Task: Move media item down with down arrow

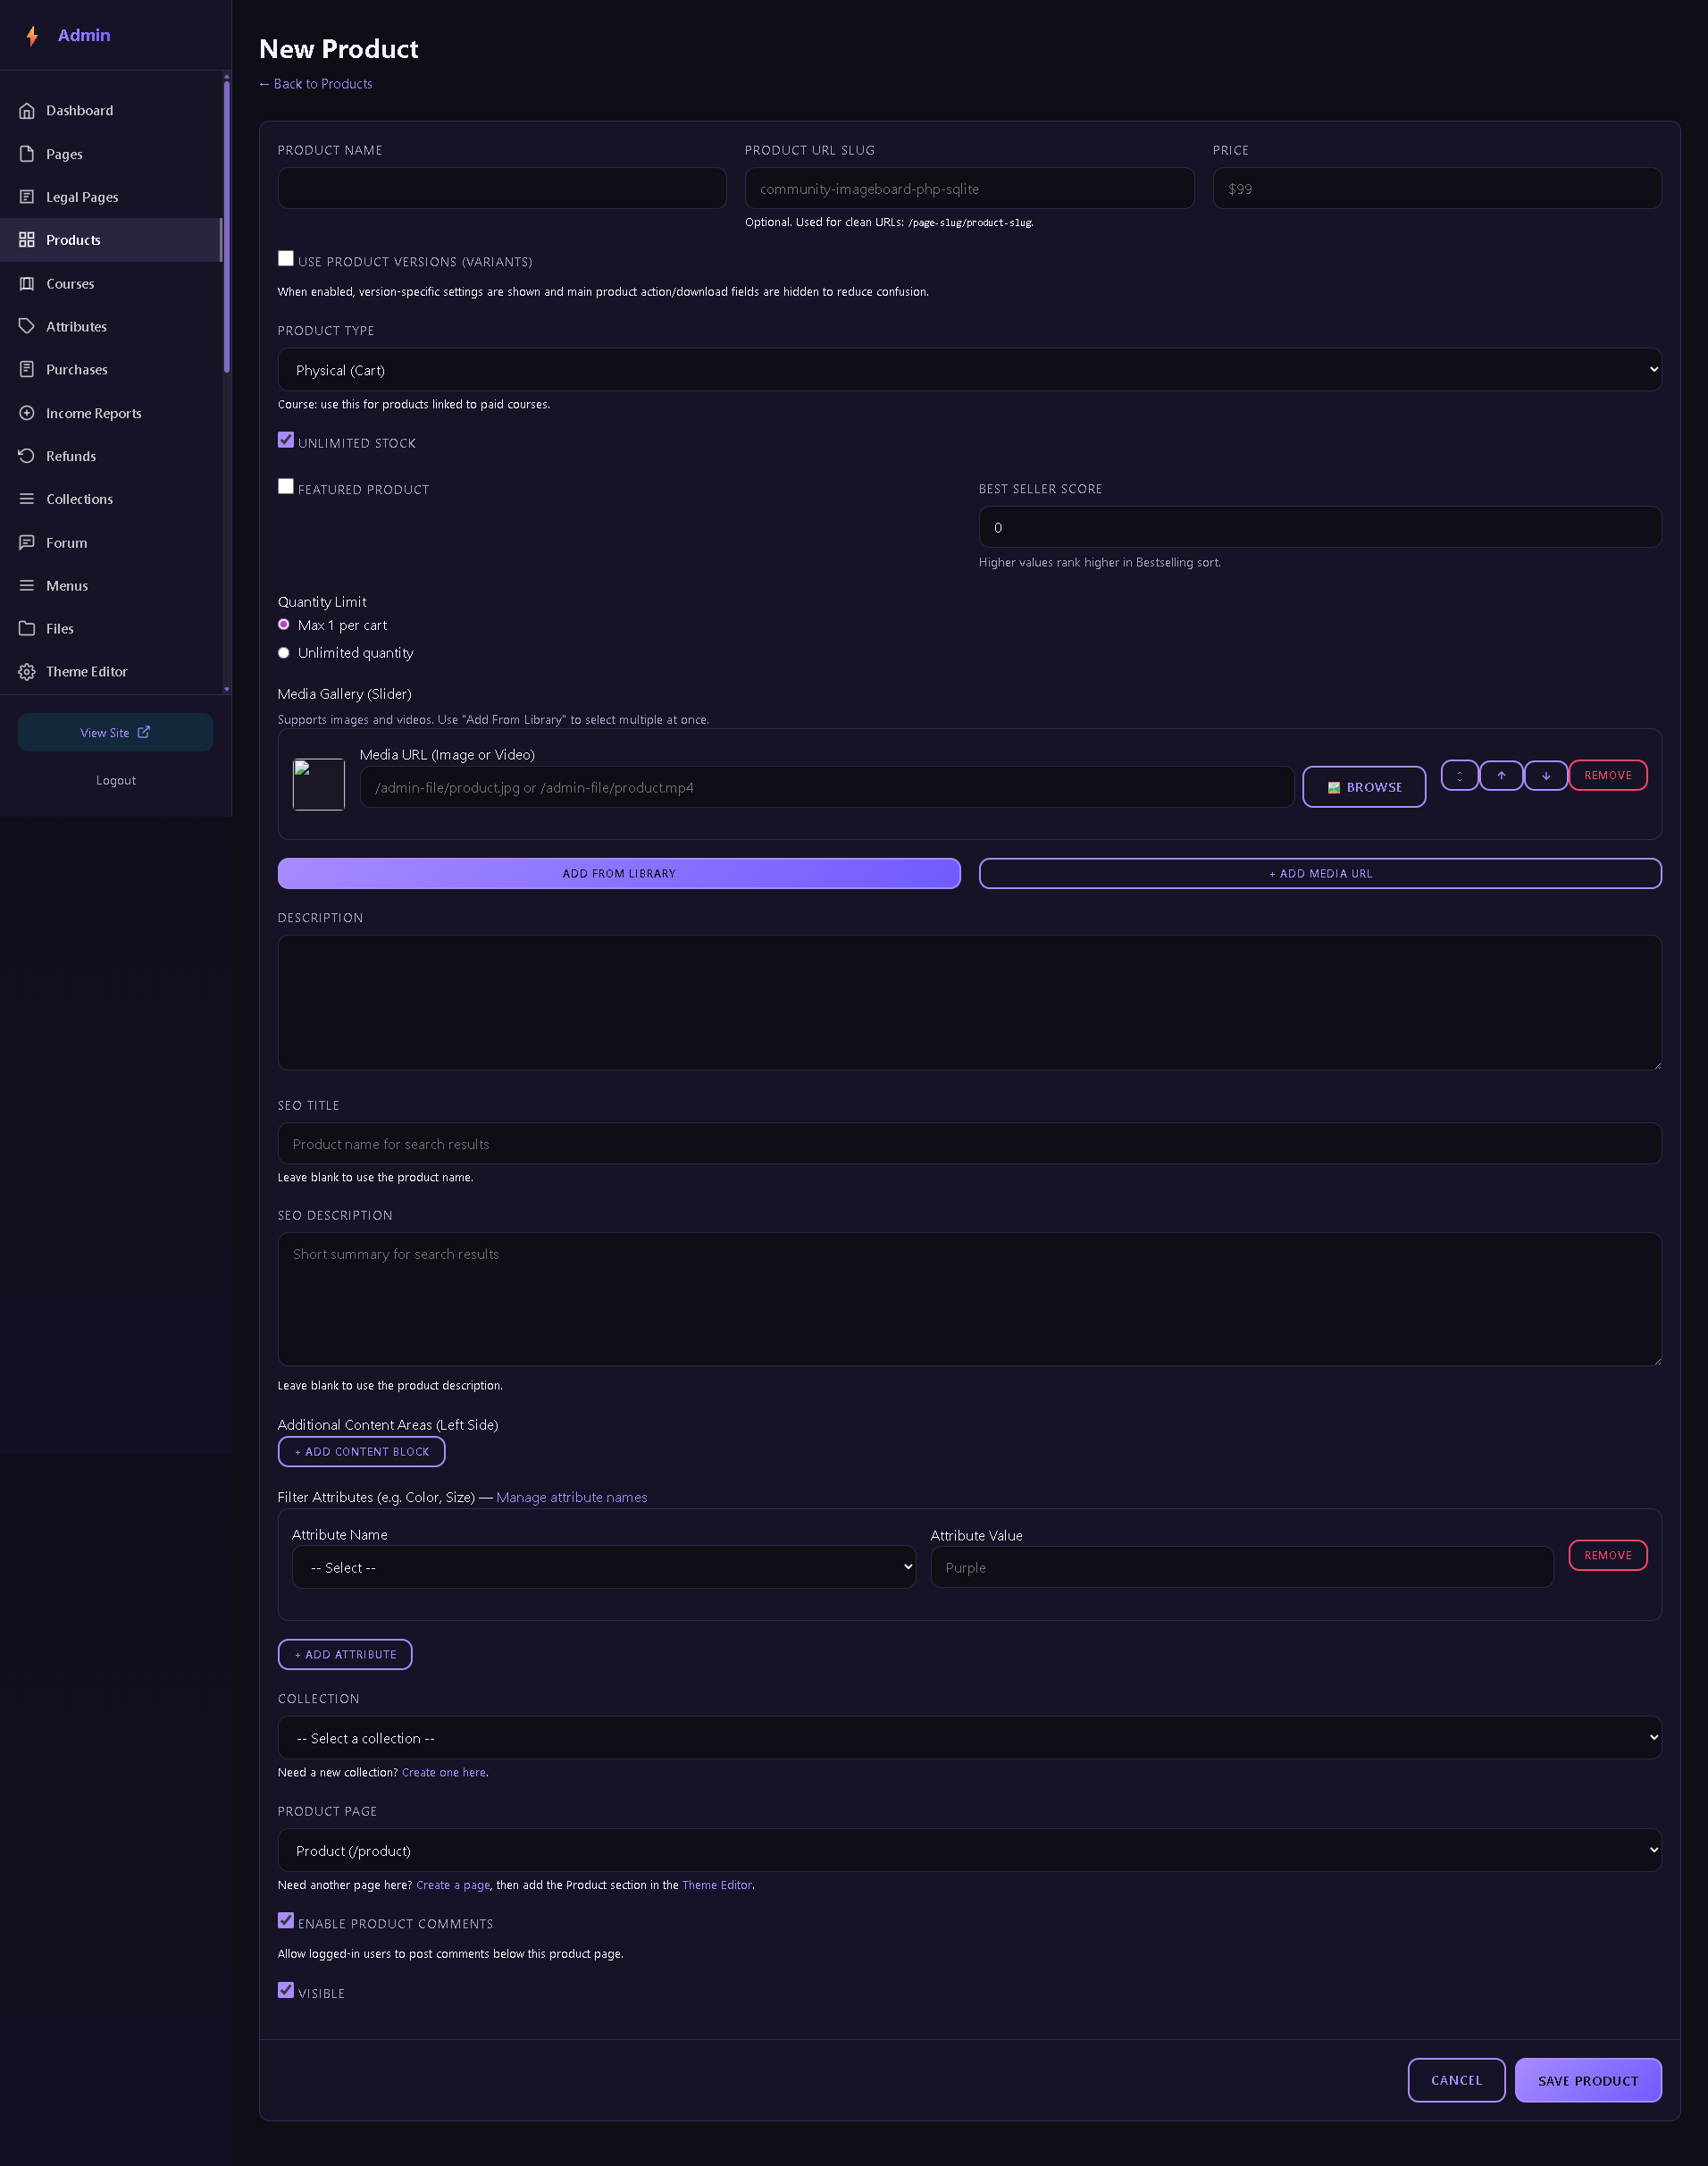Action: pyautogui.click(x=1546, y=775)
